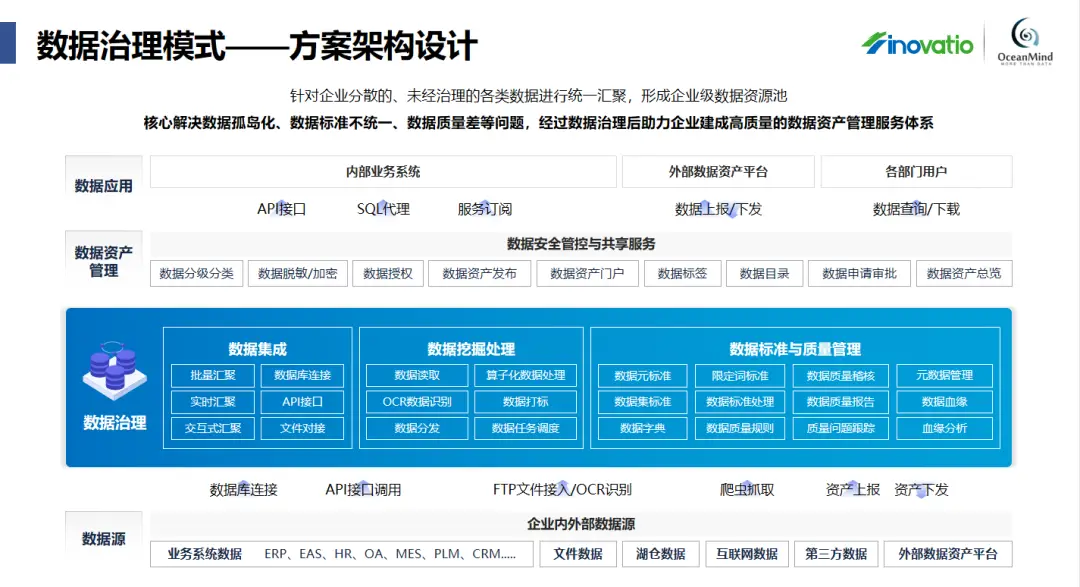1080x587 pixels.
Task: Click the 数据挖掘处理 panel heading
Action: 471,349
